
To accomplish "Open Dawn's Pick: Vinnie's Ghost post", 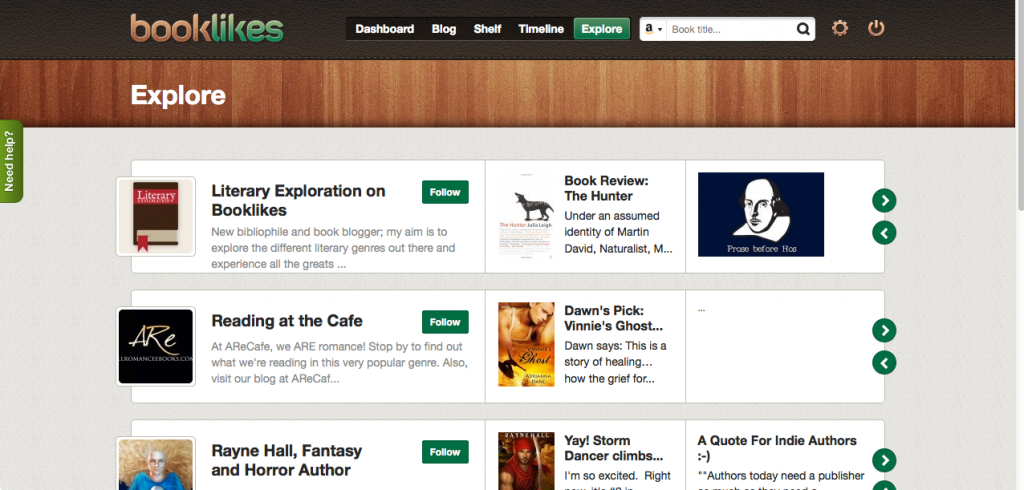I will (614, 318).
